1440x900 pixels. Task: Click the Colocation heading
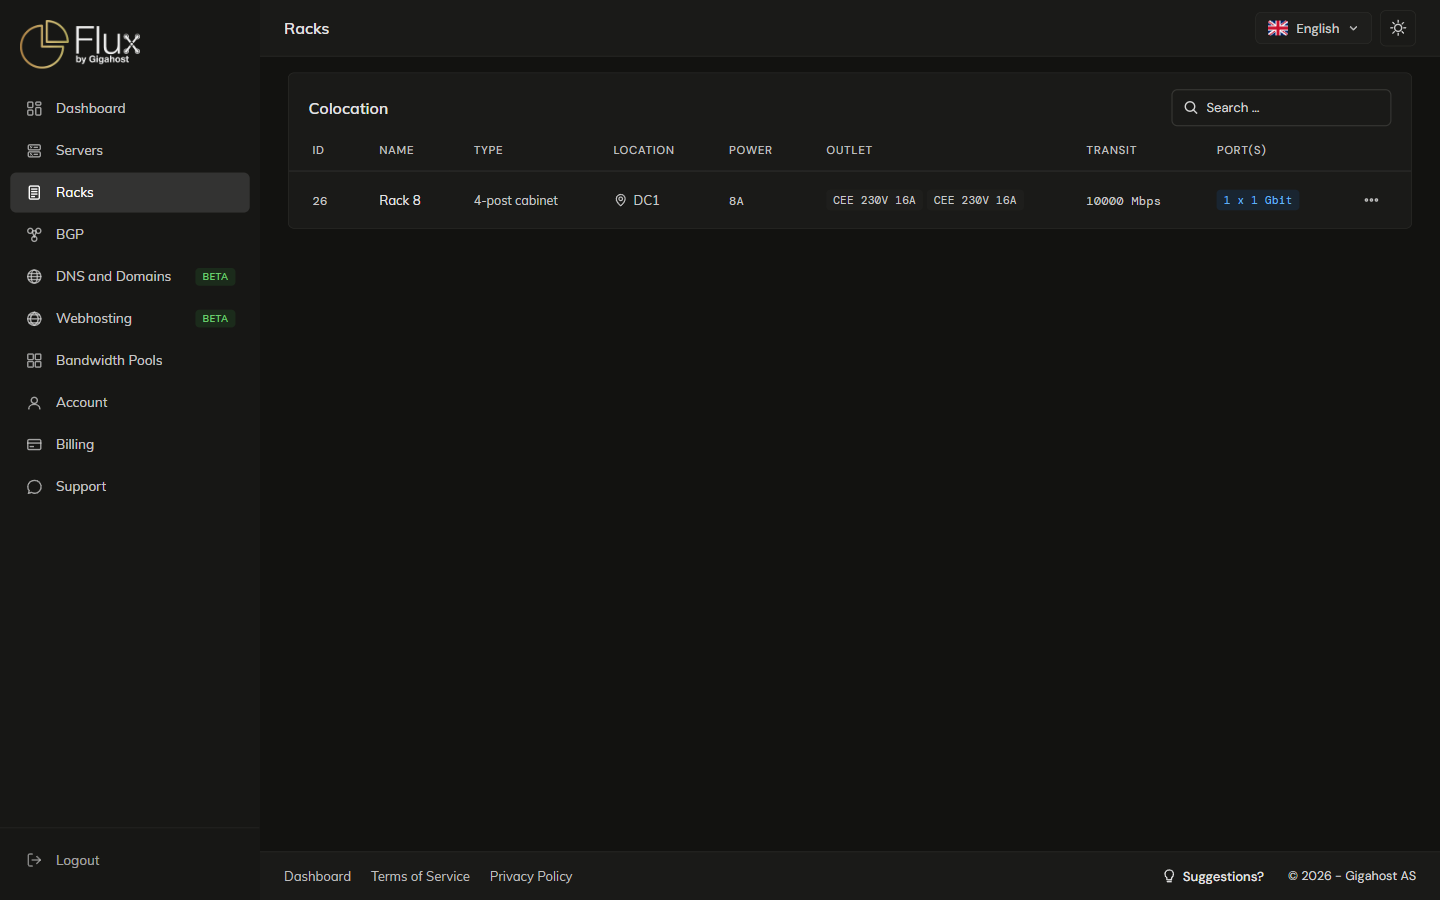pos(348,108)
